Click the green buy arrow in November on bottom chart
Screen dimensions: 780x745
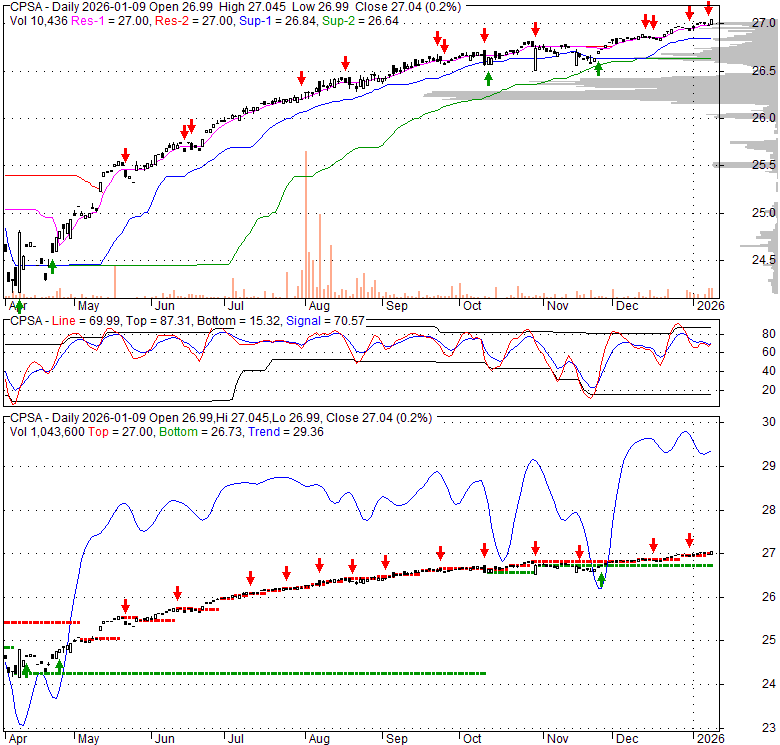coord(601,579)
